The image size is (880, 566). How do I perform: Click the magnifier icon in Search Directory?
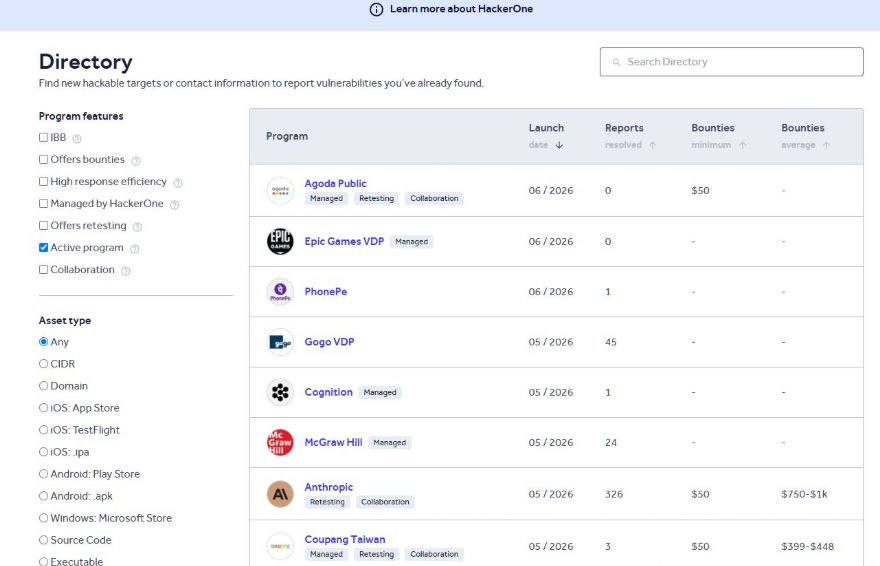click(x=616, y=62)
